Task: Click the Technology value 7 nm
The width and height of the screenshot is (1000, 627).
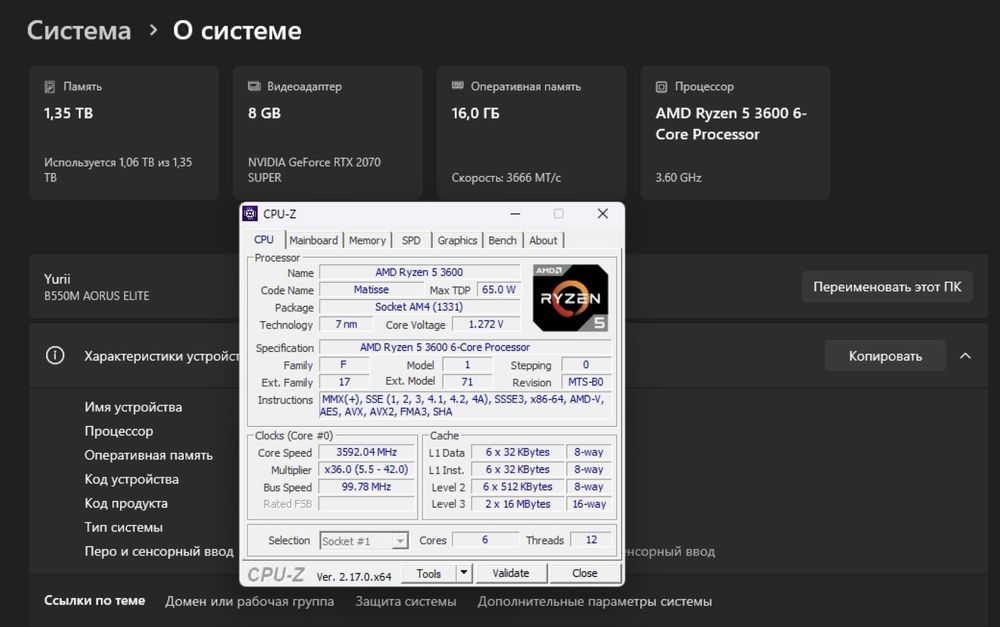Action: (346, 324)
